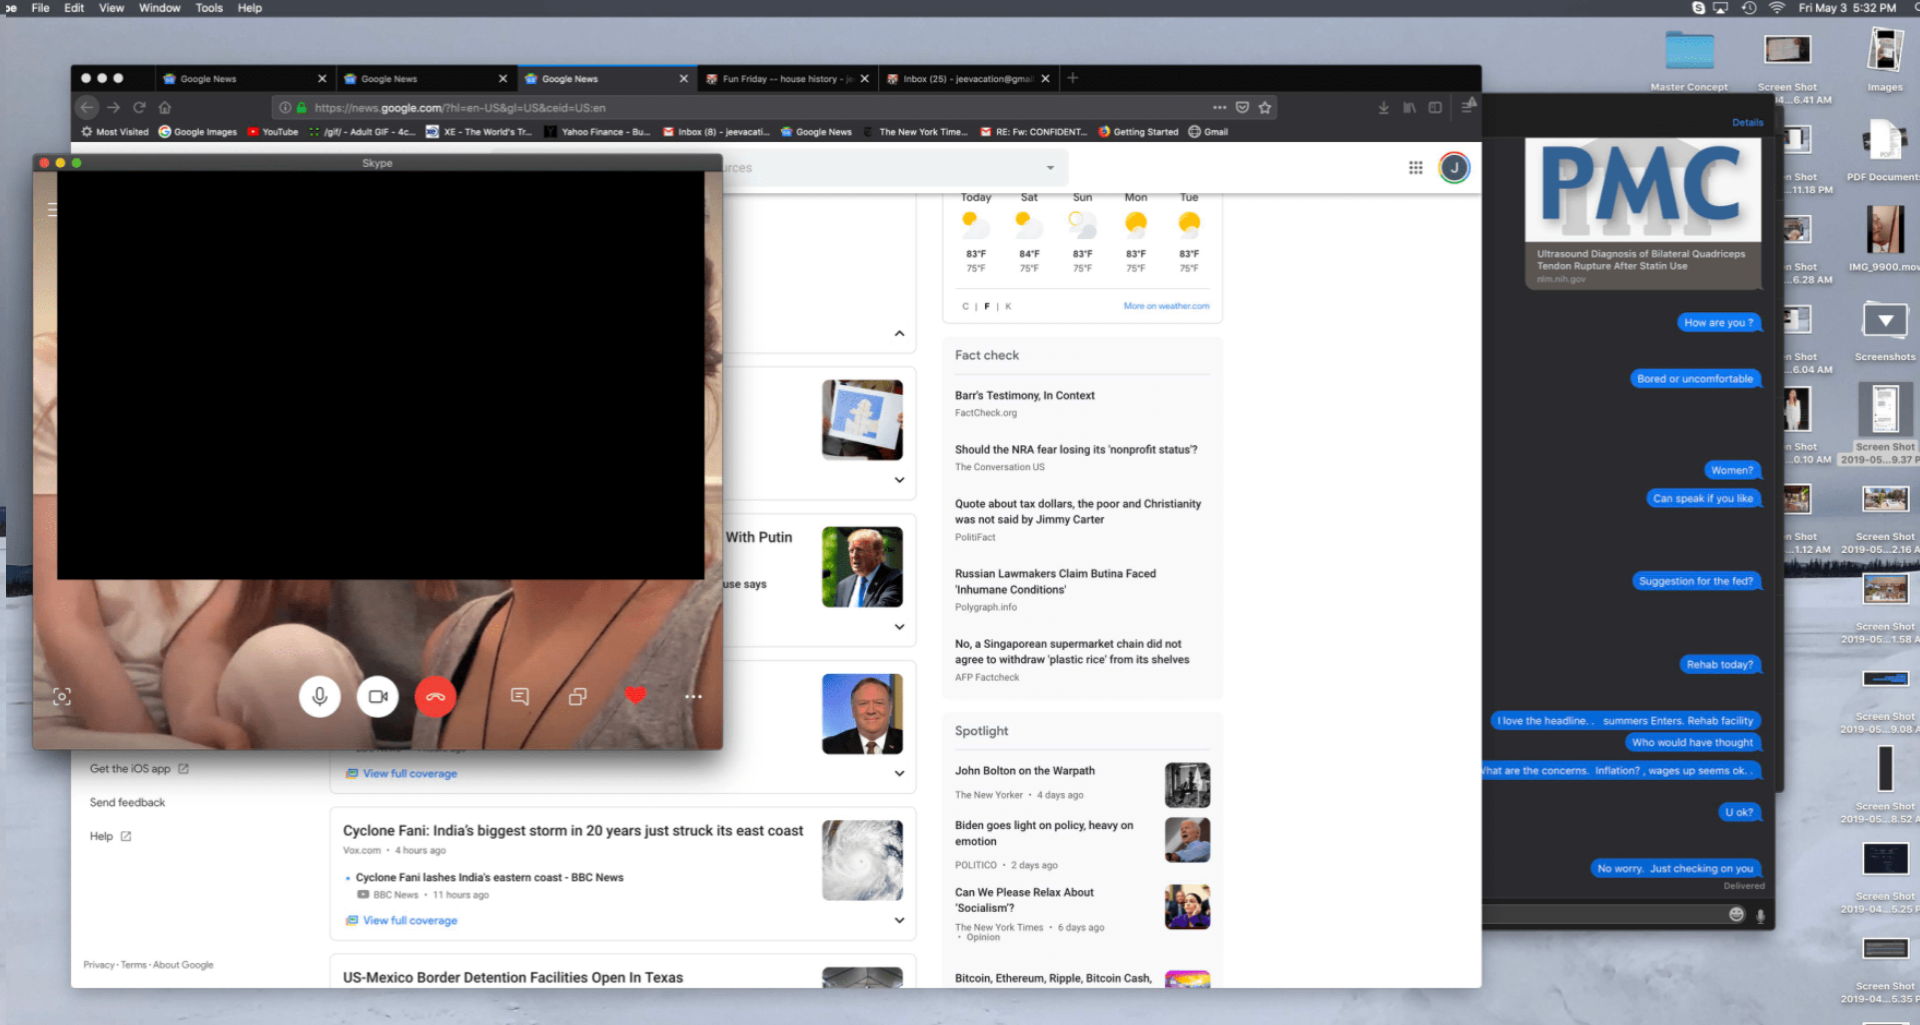This screenshot has width=1920, height=1025.
Task: Open More on weather.com link
Action: click(1166, 306)
